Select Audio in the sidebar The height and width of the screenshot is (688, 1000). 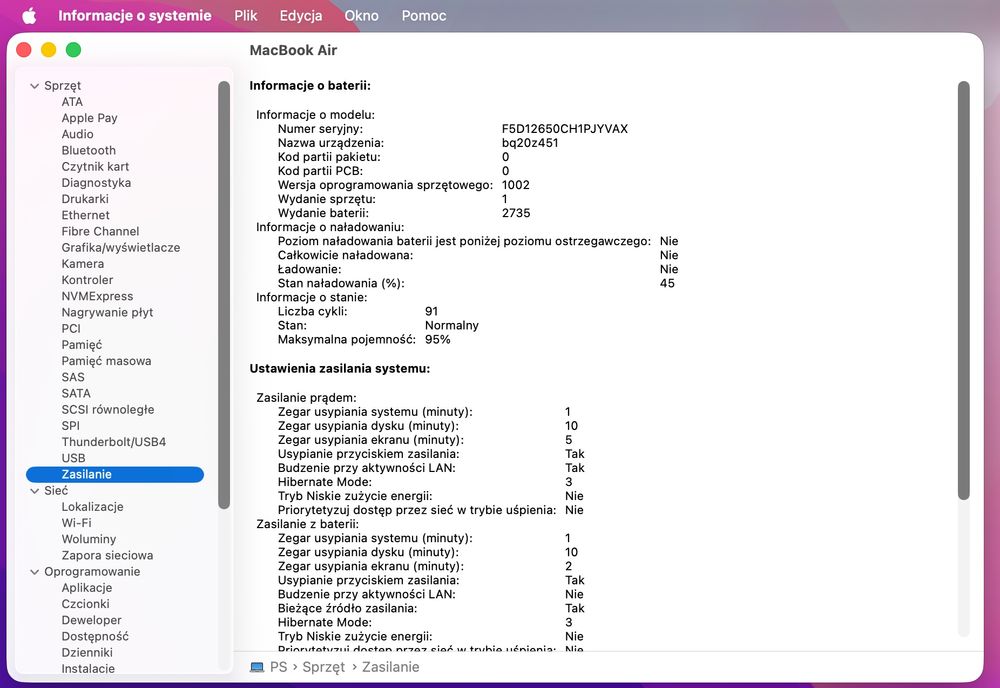pos(77,134)
